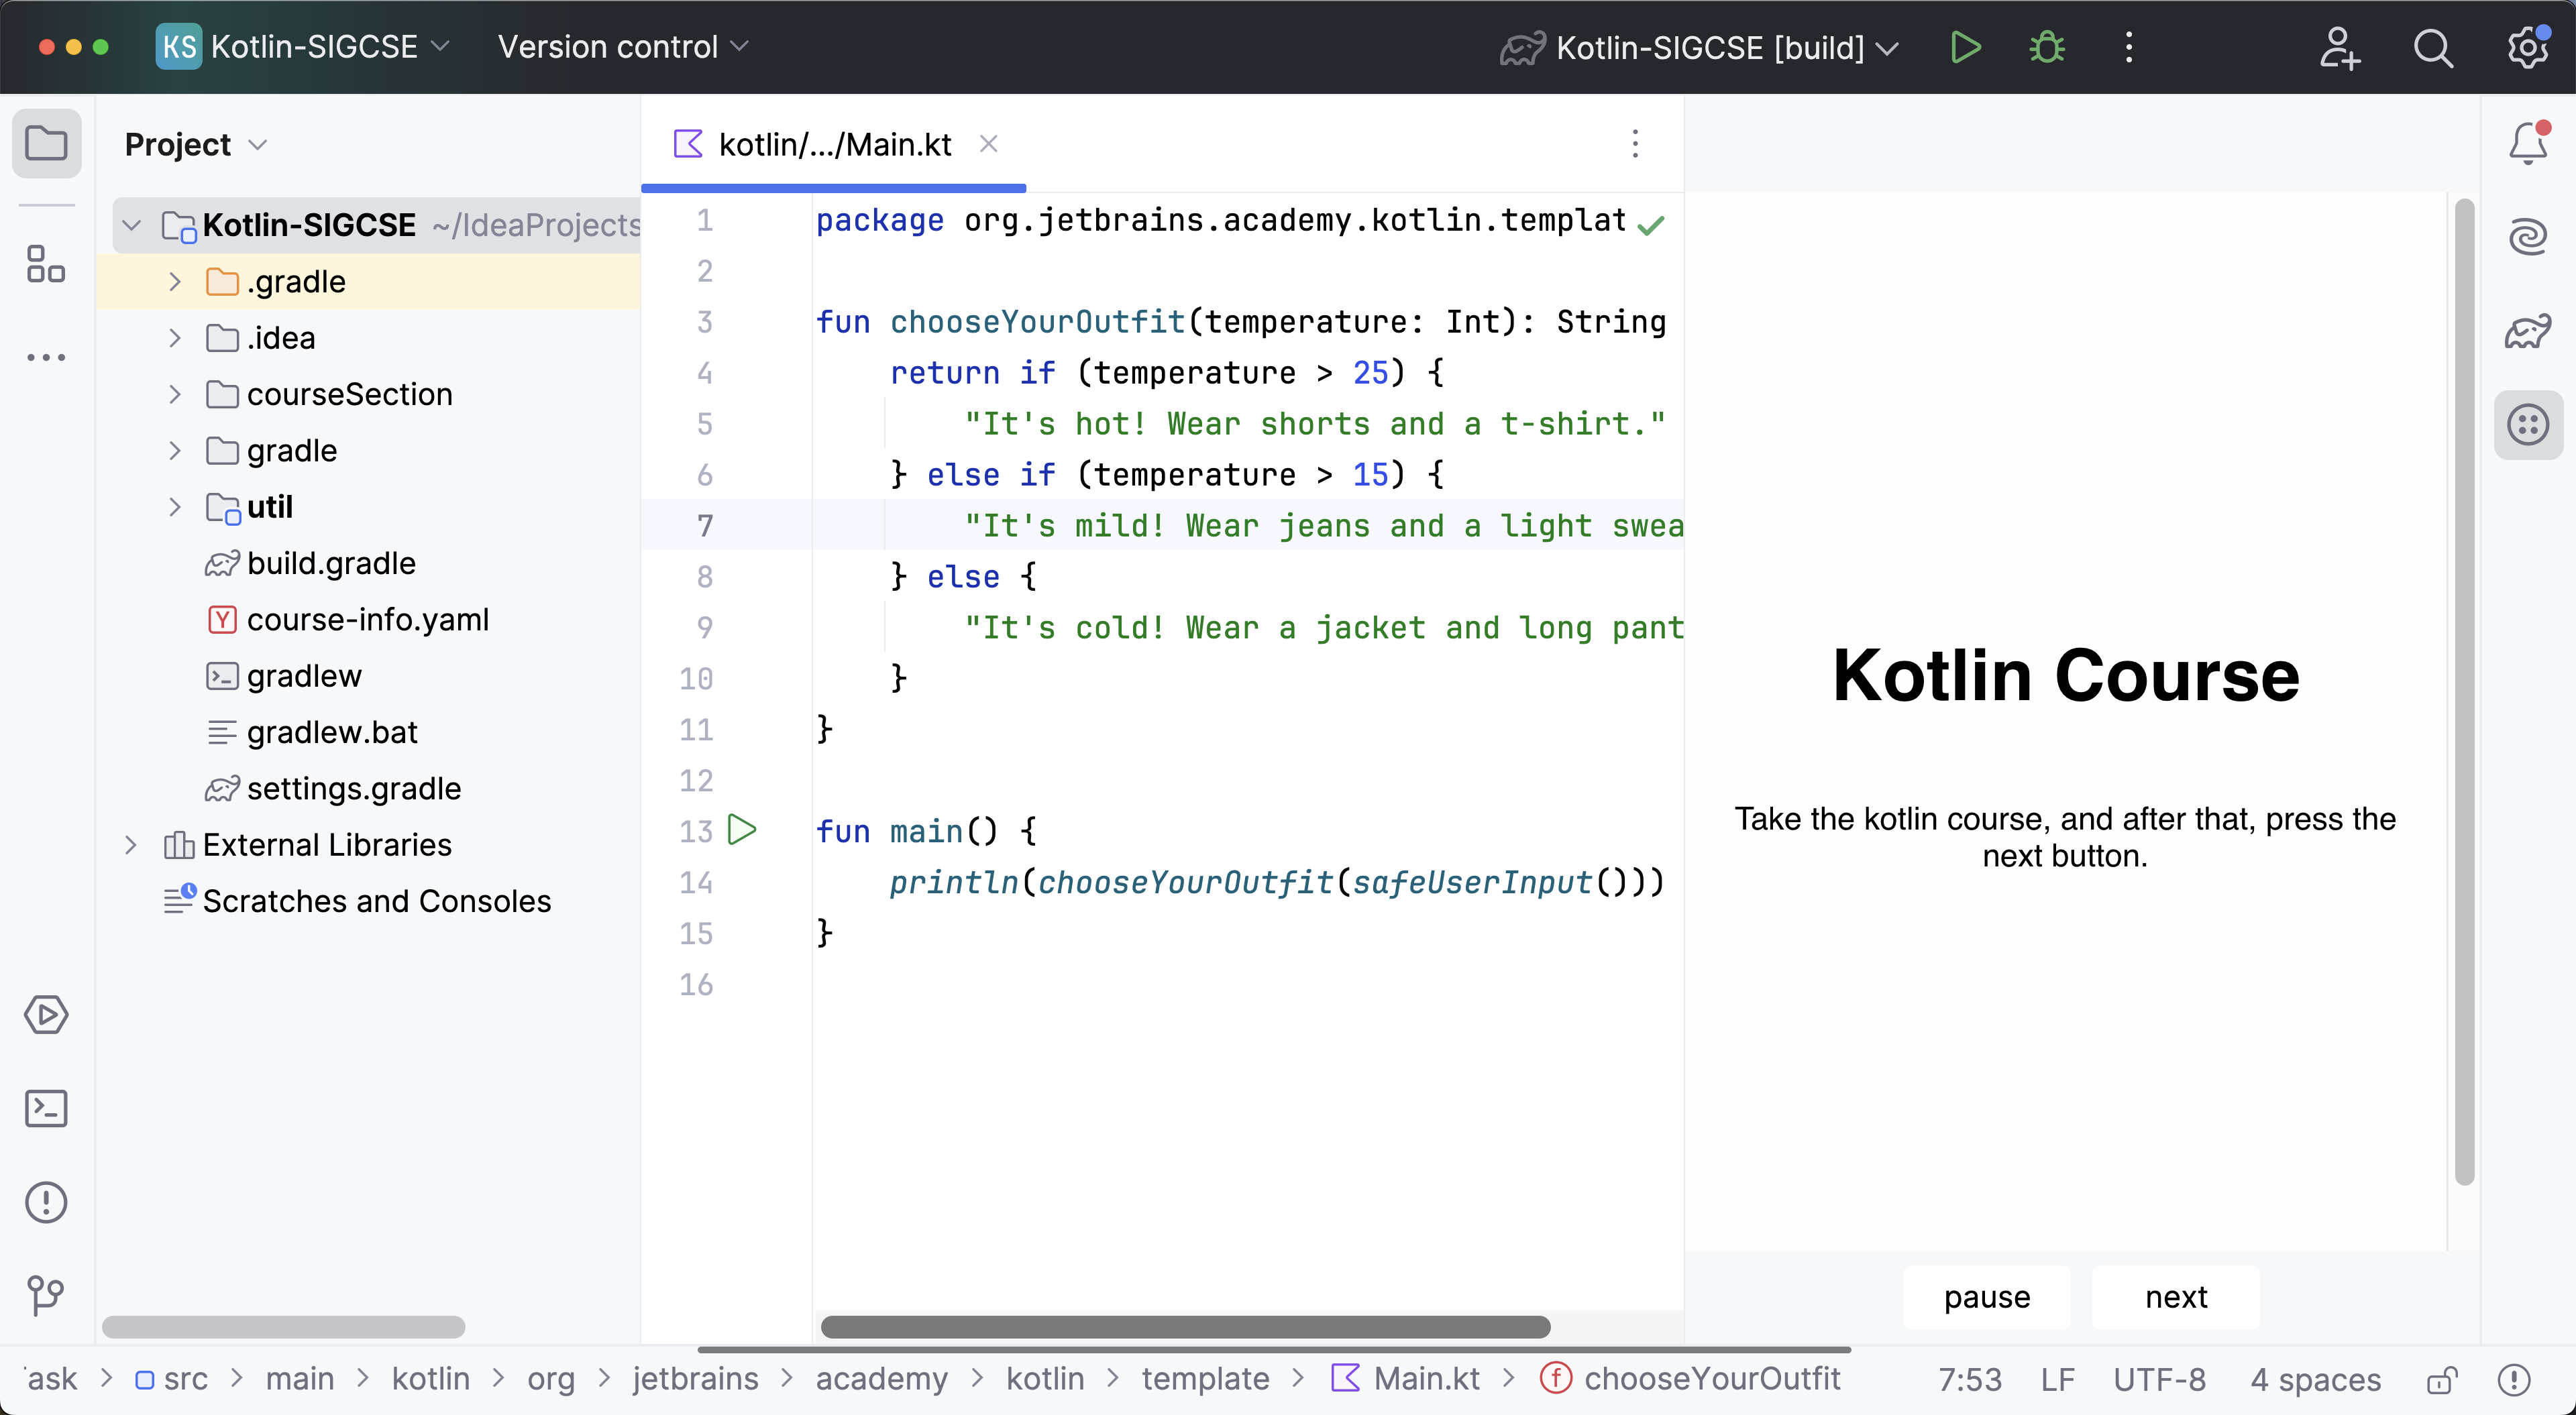Image resolution: width=2576 pixels, height=1415 pixels.
Task: Show more tool windows ellipsis
Action: click(46, 357)
